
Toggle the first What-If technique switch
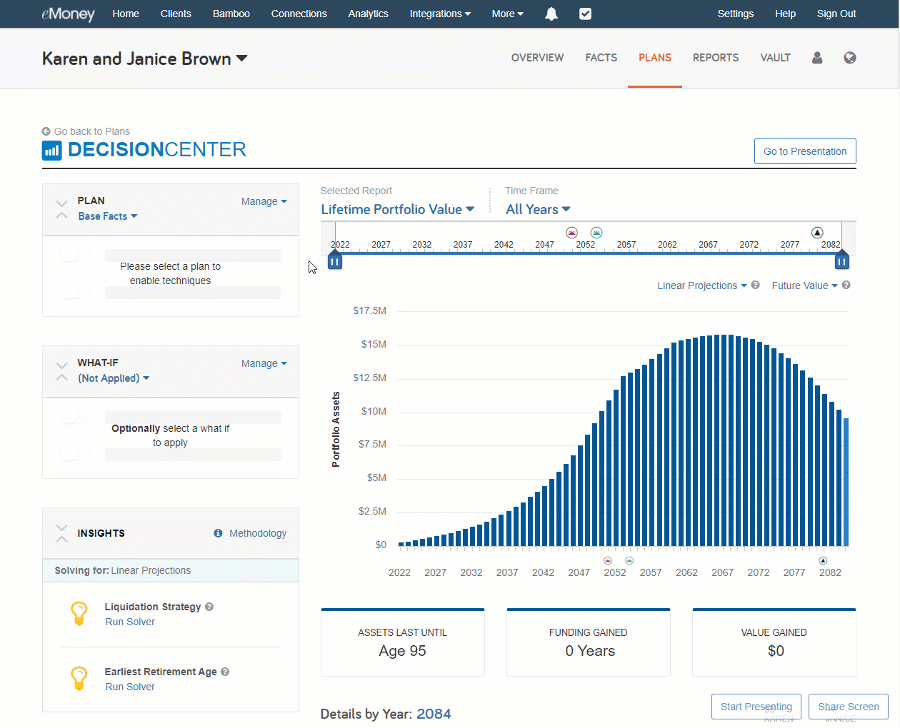[x=75, y=415]
